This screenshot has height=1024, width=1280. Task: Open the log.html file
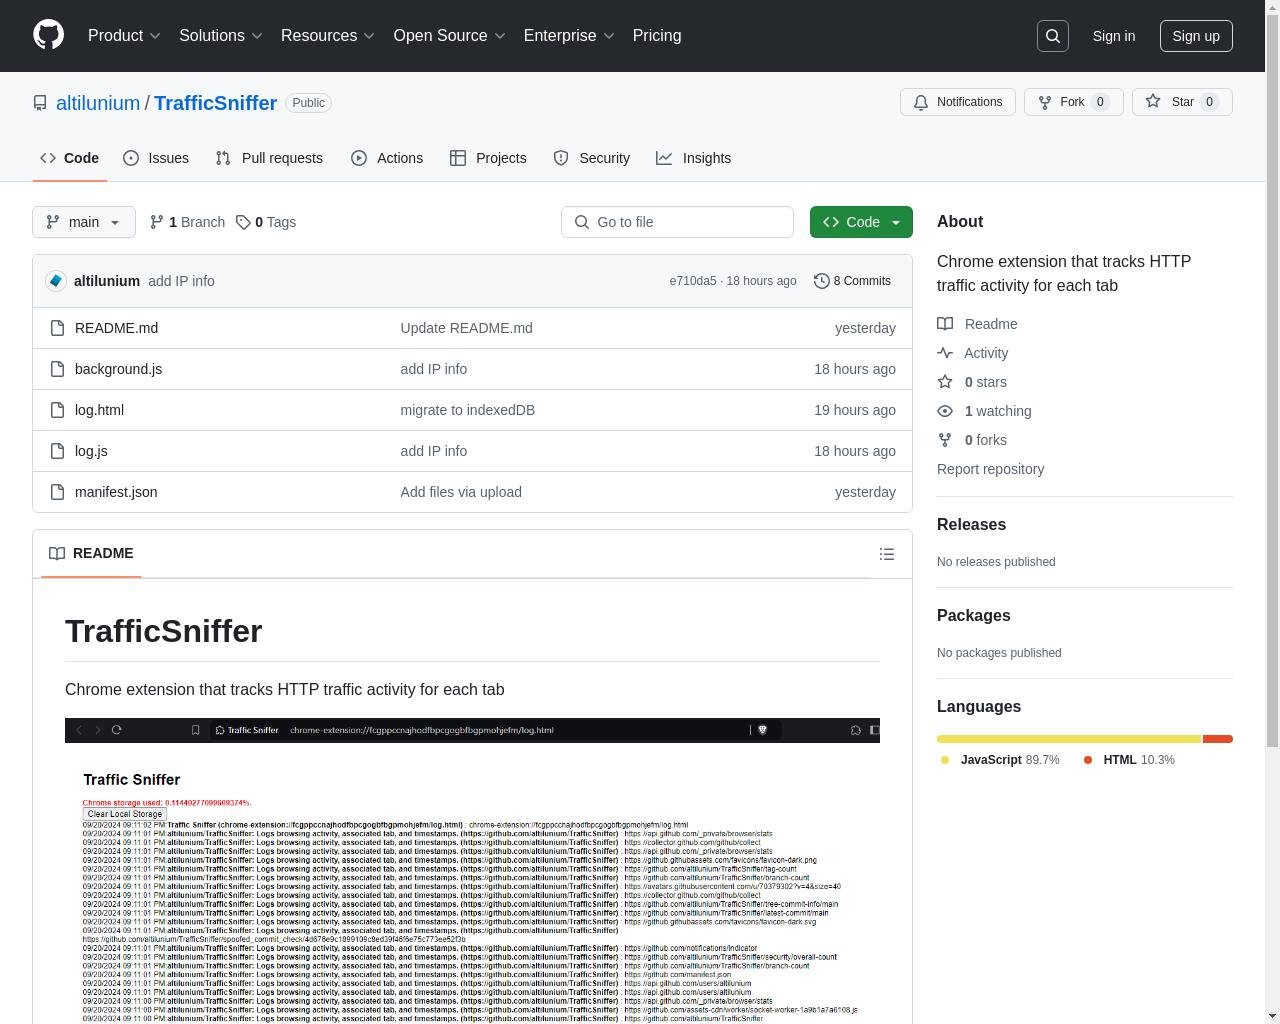pos(99,410)
